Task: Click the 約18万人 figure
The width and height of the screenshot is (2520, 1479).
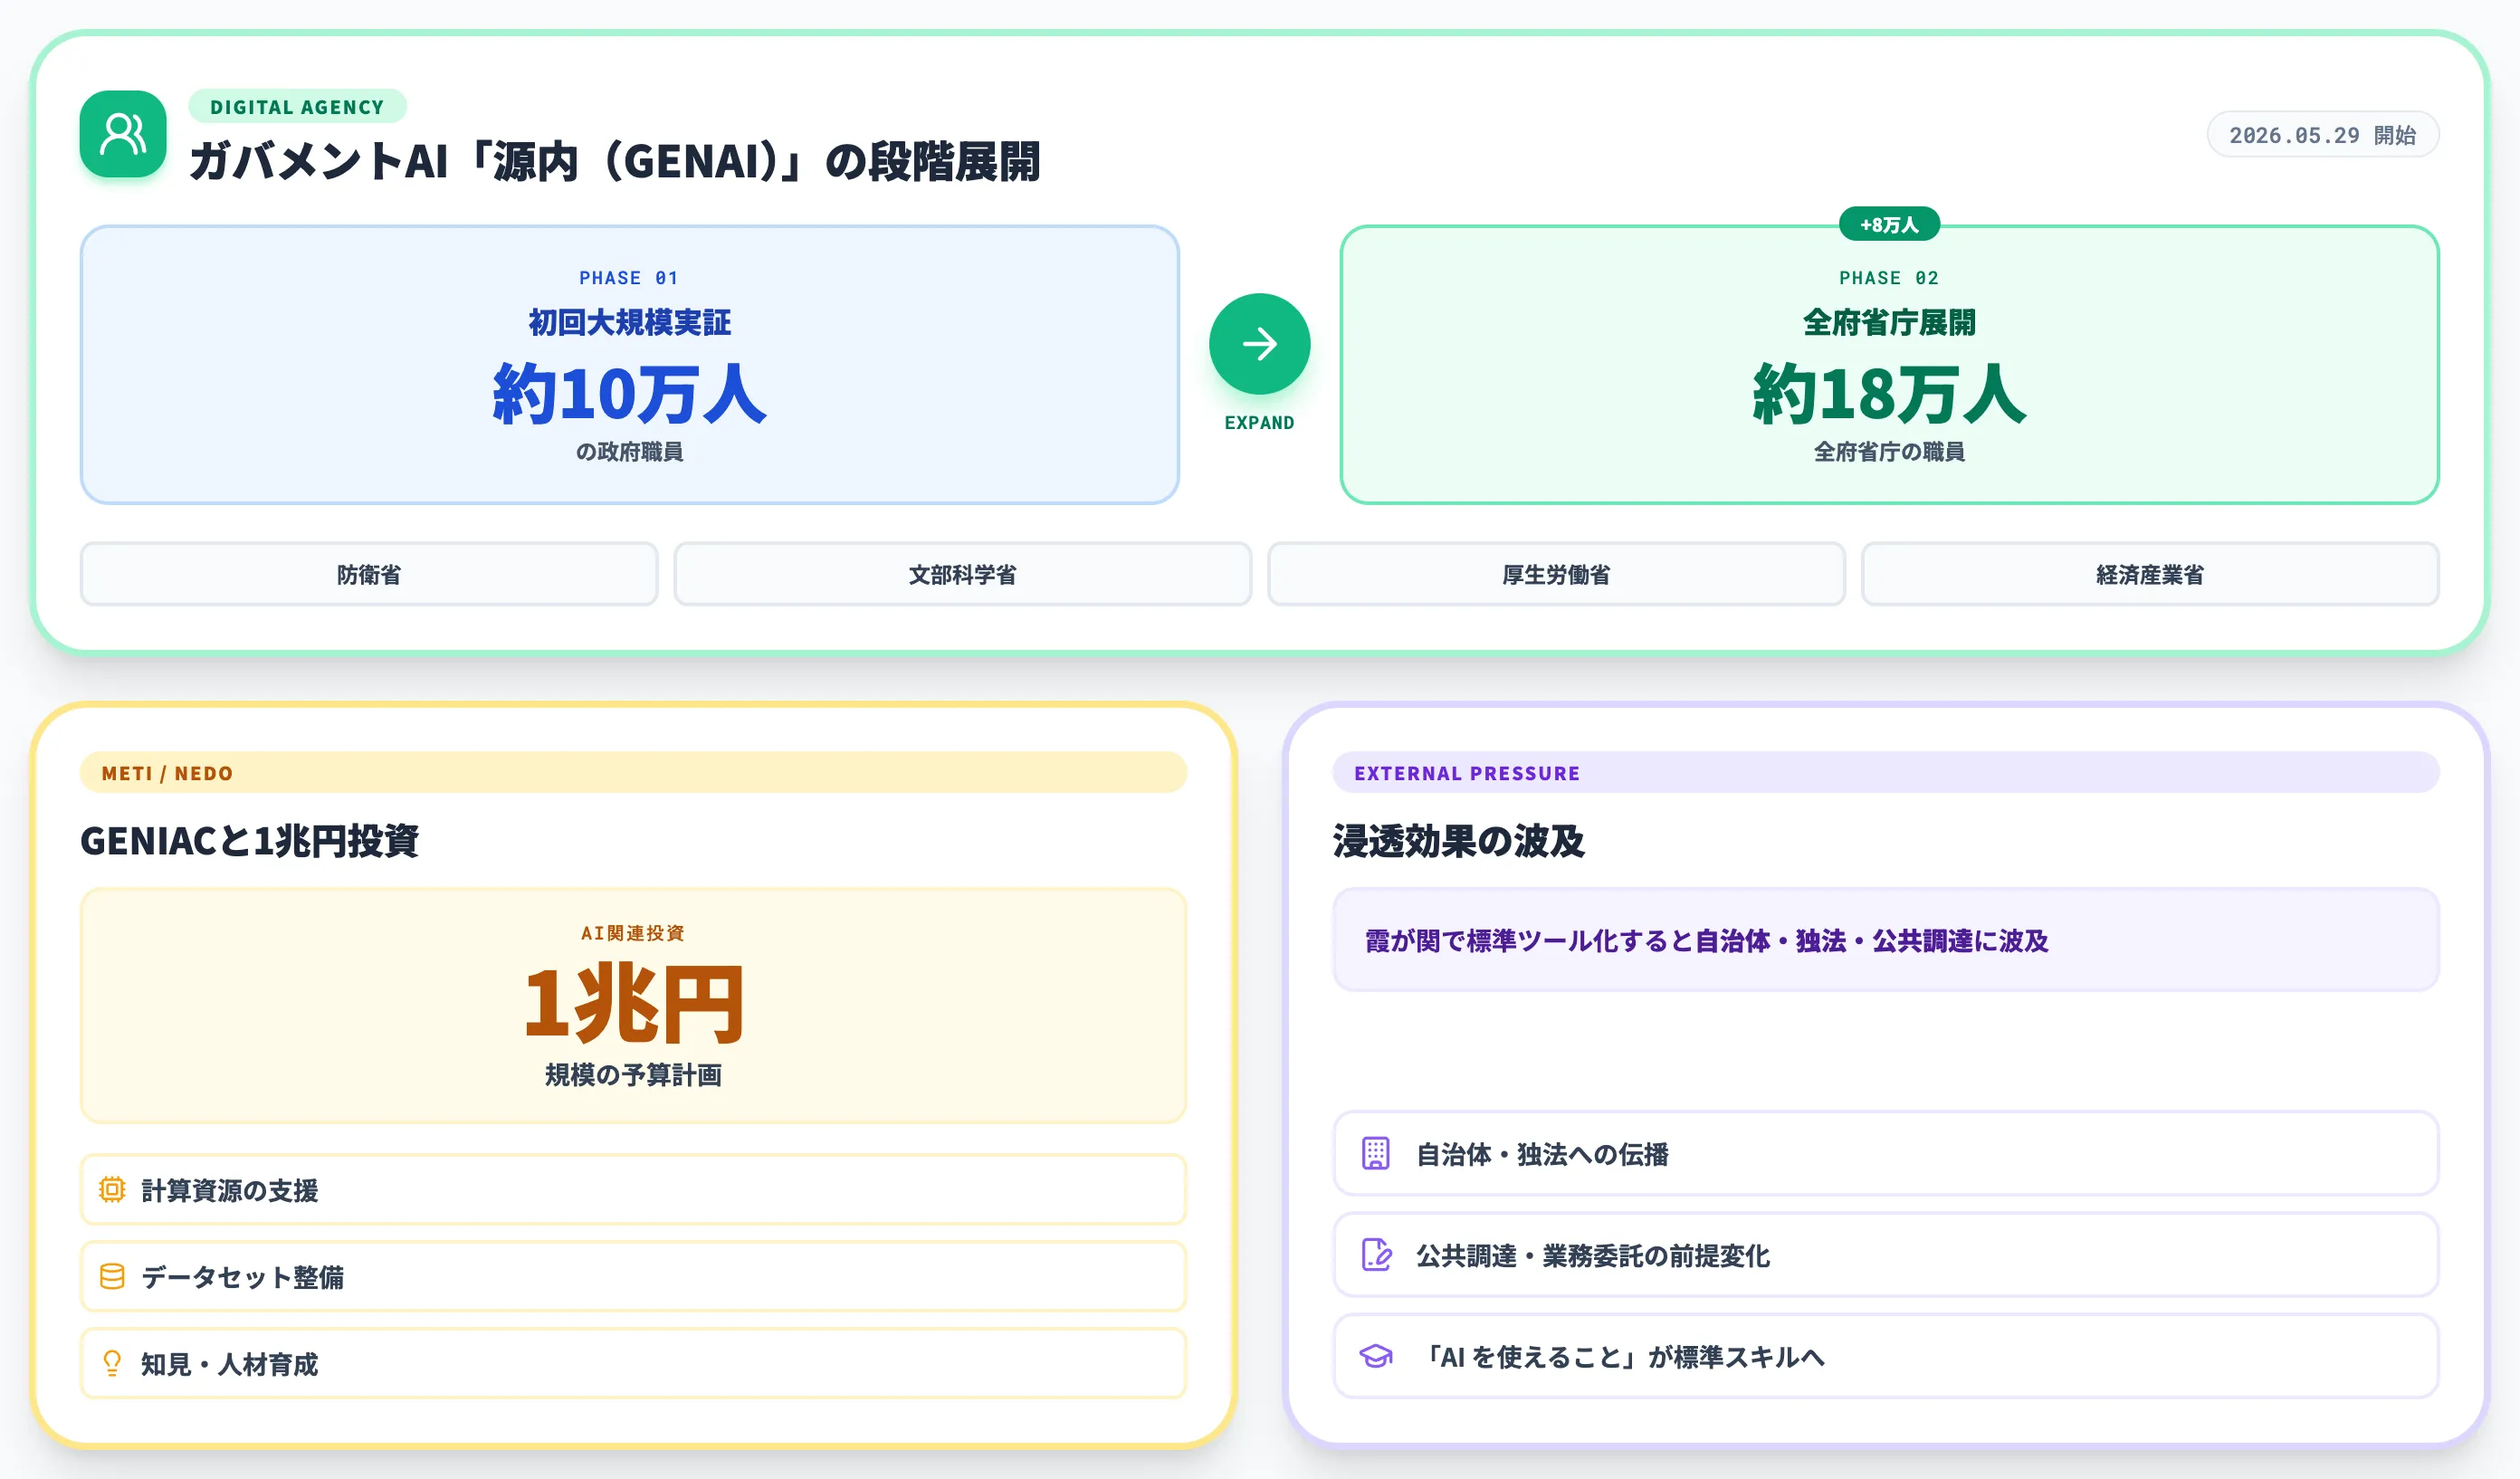Action: pos(1889,394)
